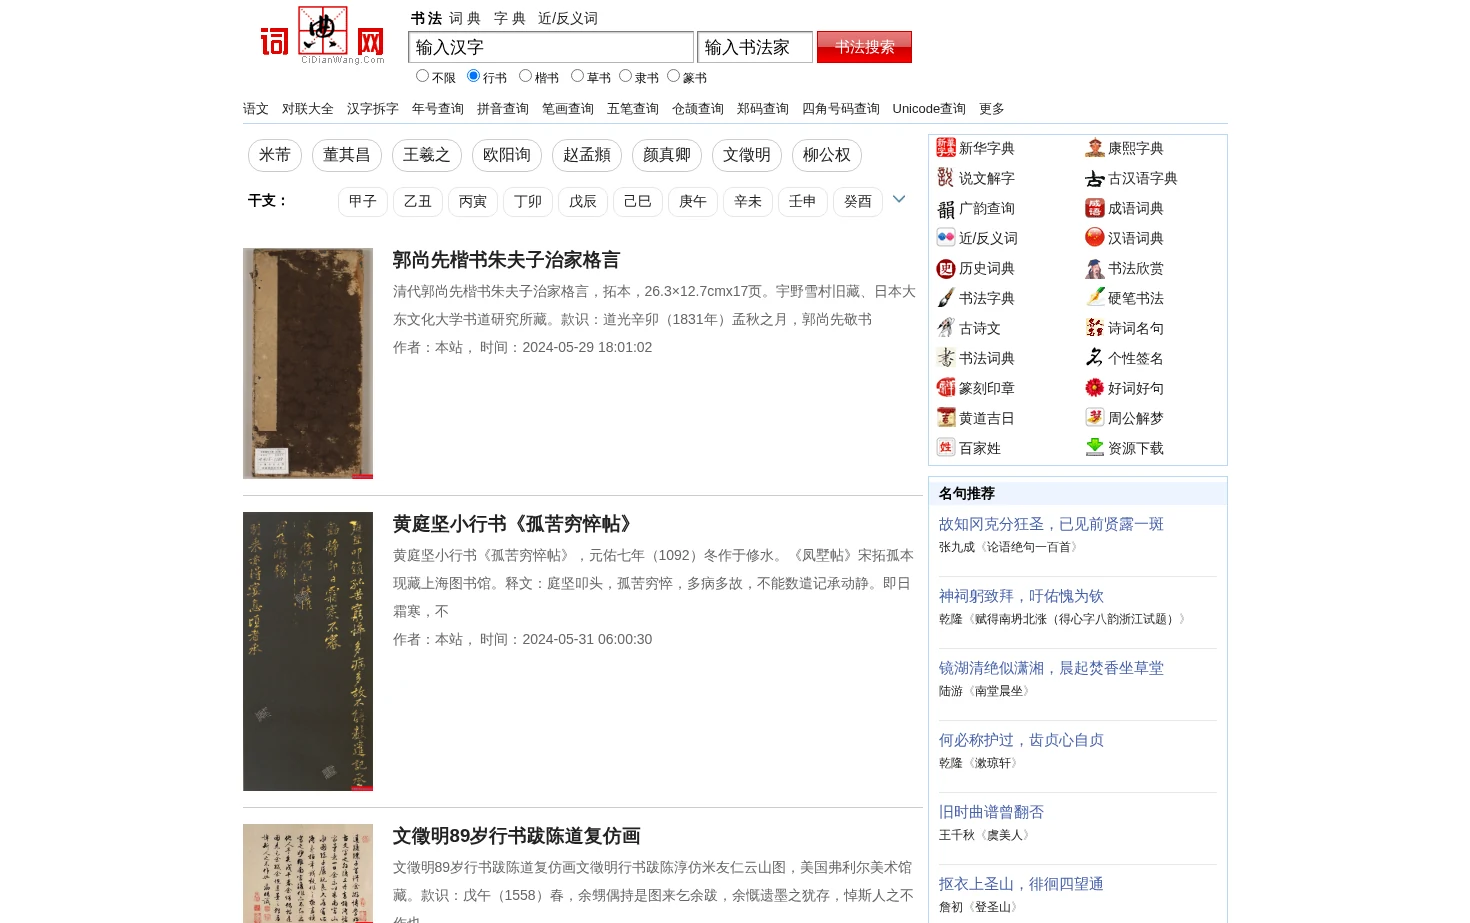Switch to the 词典 search tab
1470x923 pixels.
(x=465, y=18)
